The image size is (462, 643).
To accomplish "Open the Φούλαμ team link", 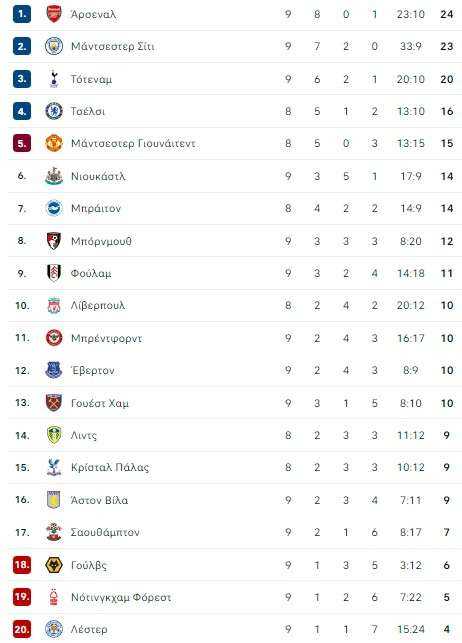I will coord(91,274).
